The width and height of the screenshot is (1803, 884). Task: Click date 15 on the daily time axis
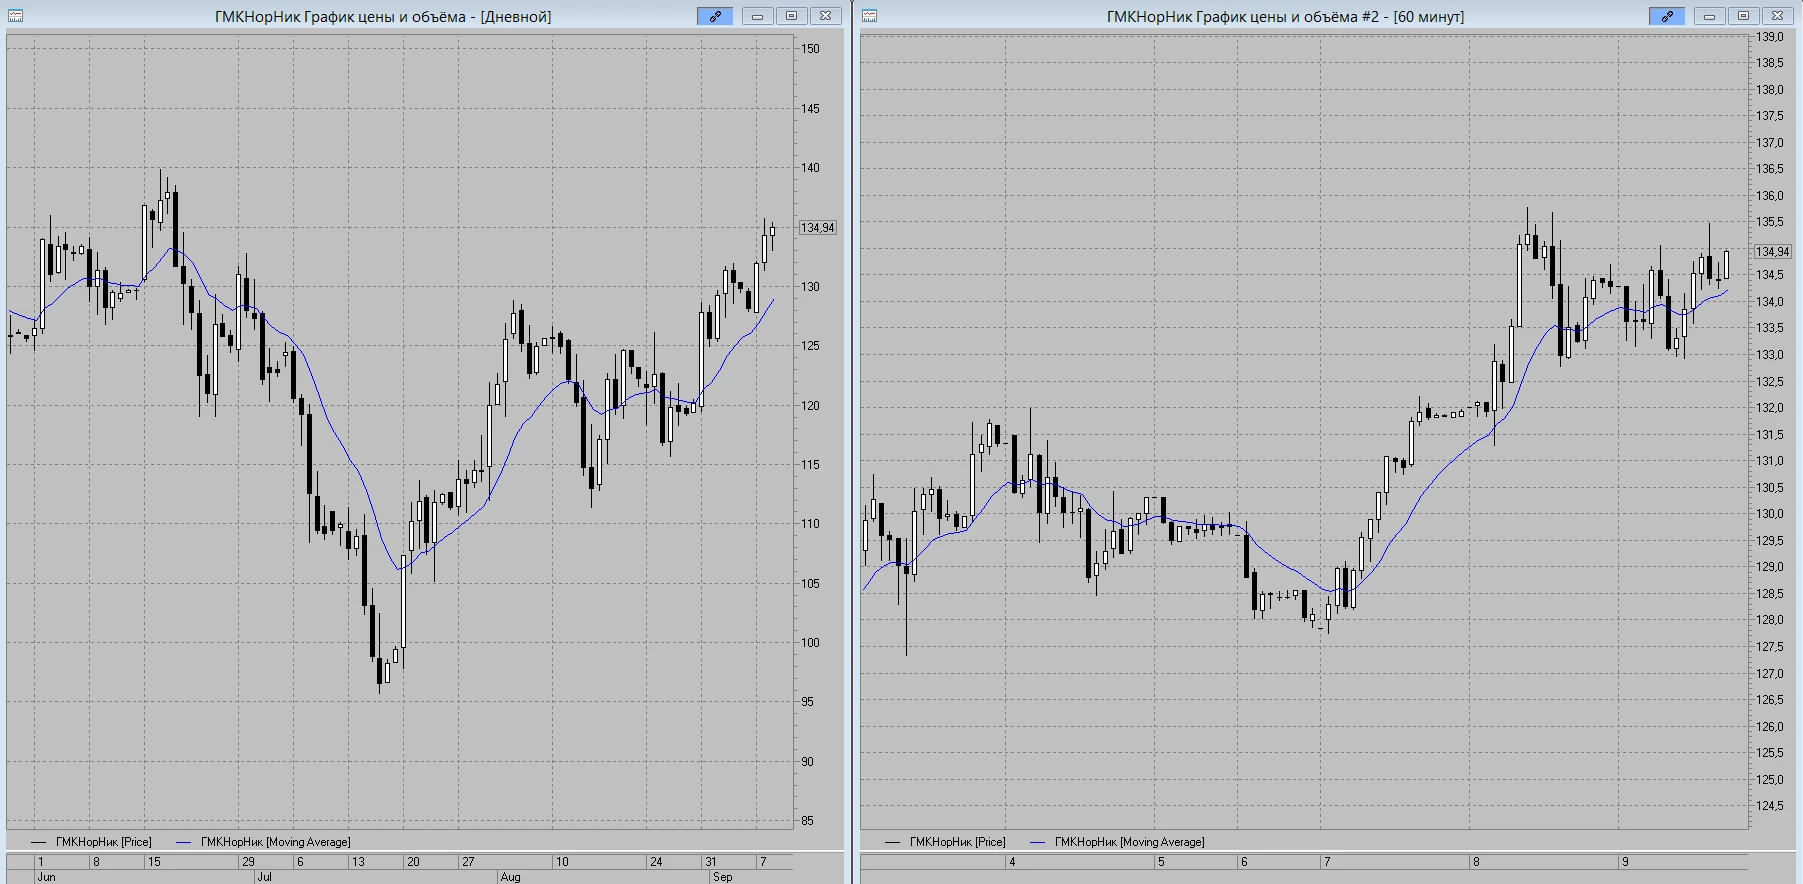tap(154, 862)
